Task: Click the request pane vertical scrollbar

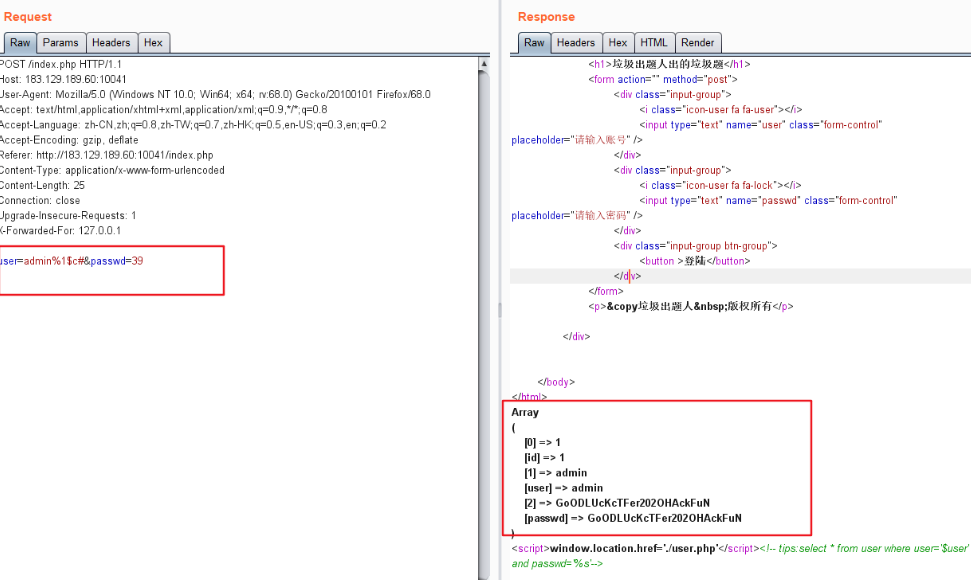Action: click(x=484, y=300)
